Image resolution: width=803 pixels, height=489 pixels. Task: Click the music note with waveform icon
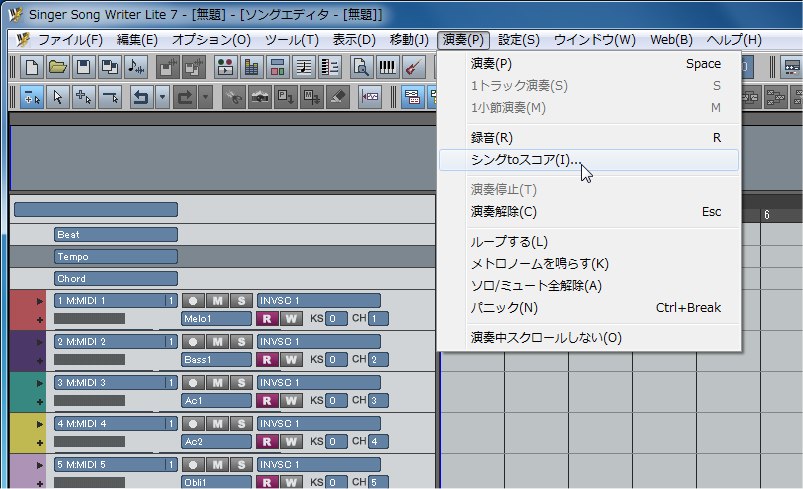point(136,67)
